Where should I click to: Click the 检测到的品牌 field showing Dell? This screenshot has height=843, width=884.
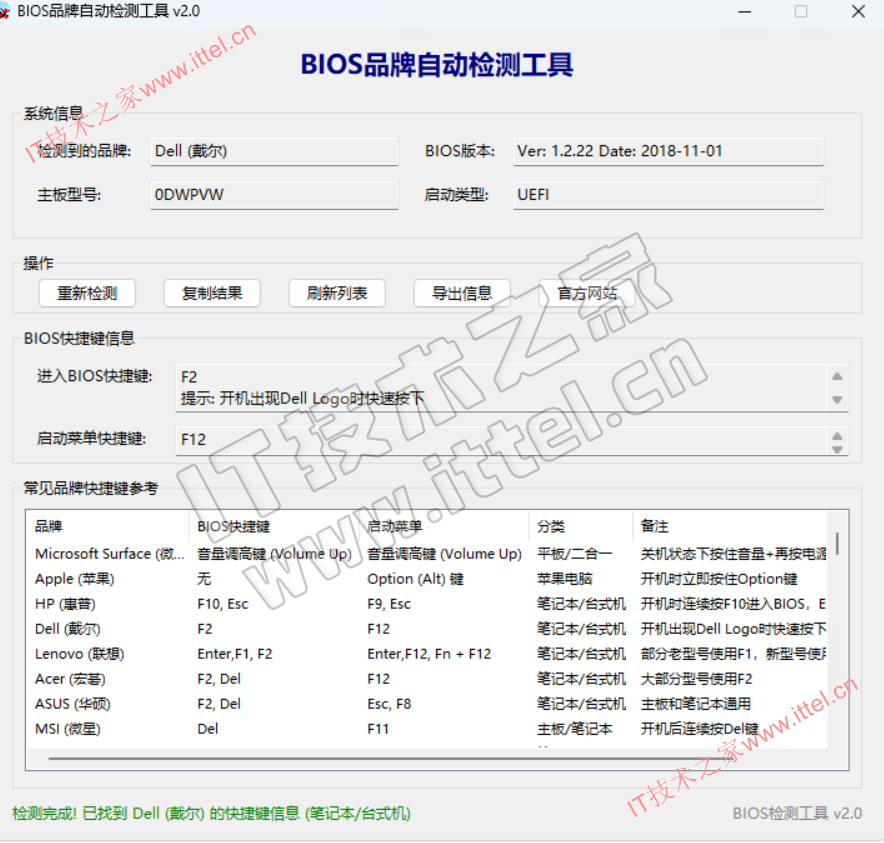click(x=273, y=151)
